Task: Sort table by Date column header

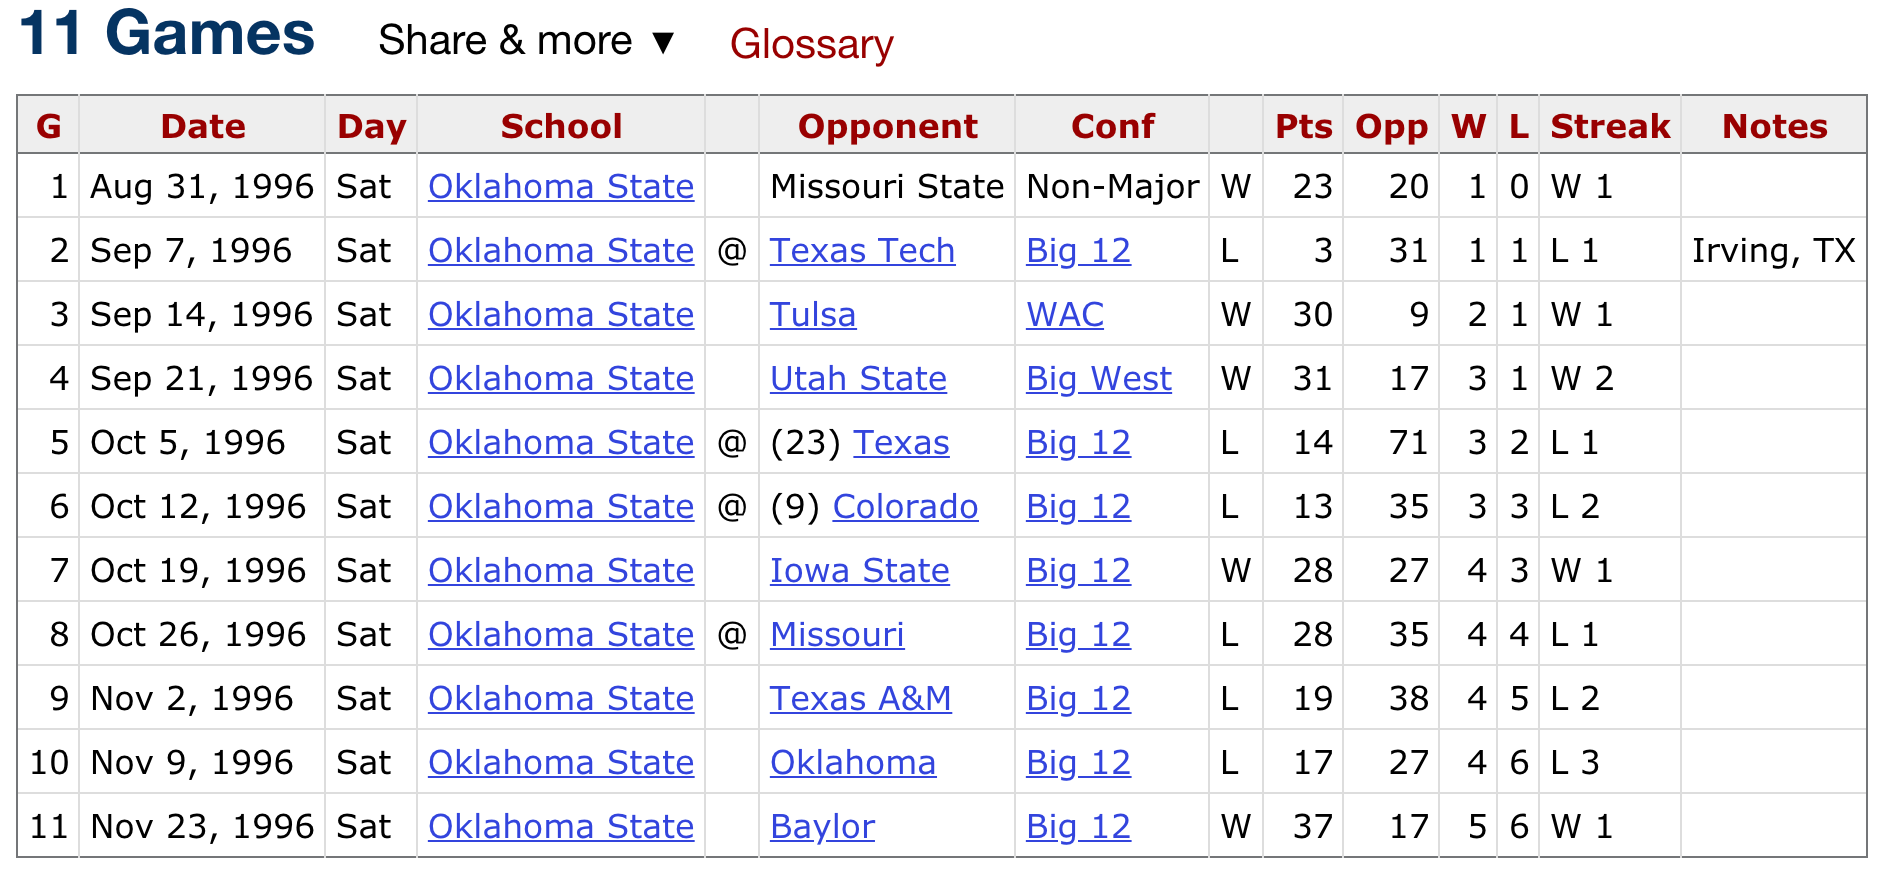Action: pos(203,126)
